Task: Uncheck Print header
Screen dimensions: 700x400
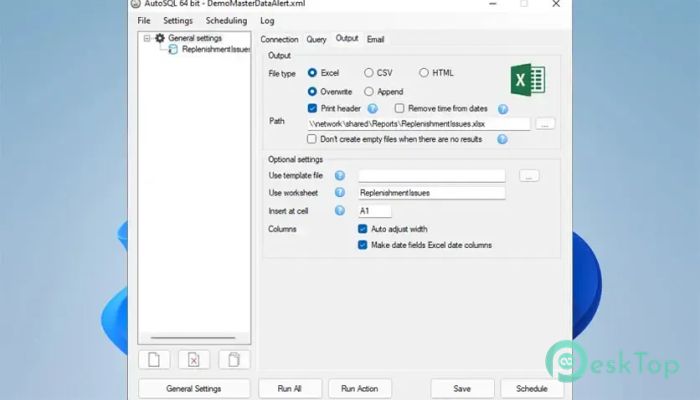Action: (x=312, y=108)
